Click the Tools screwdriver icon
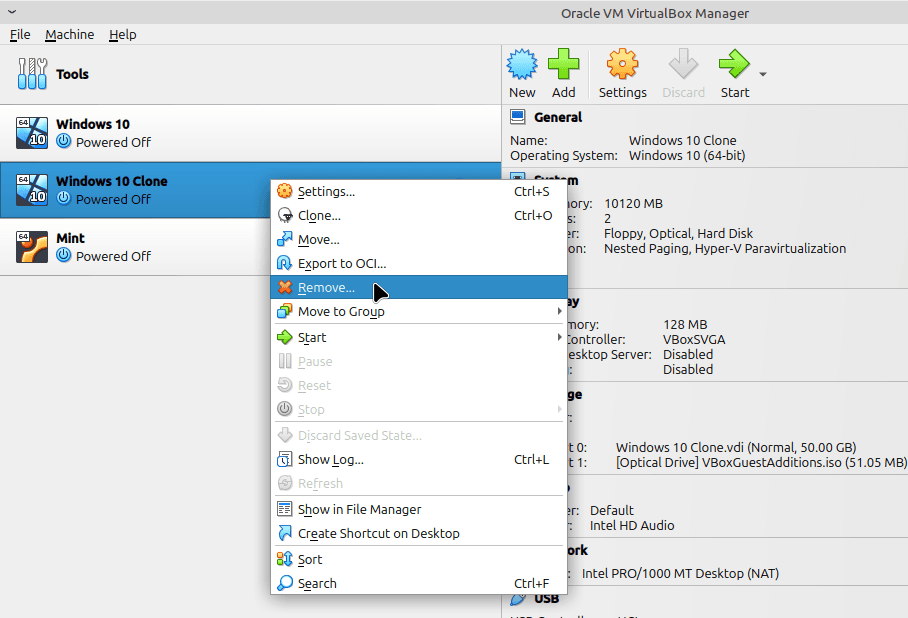This screenshot has width=908, height=618. coord(32,74)
